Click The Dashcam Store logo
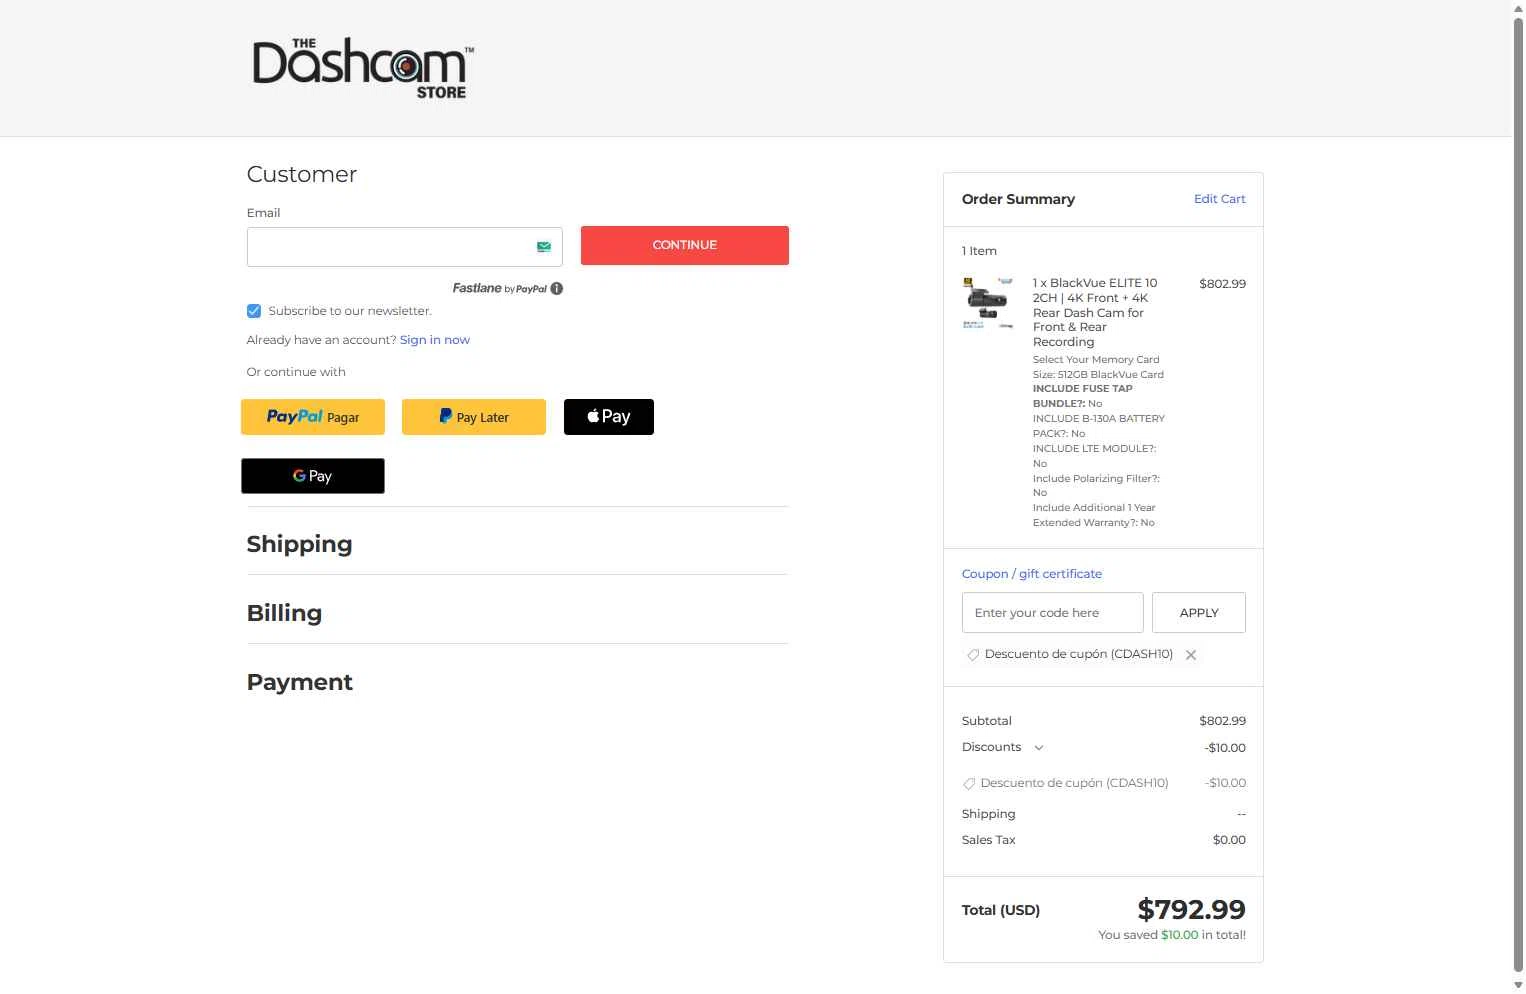Image resolution: width=1526 pixels, height=994 pixels. 363,68
